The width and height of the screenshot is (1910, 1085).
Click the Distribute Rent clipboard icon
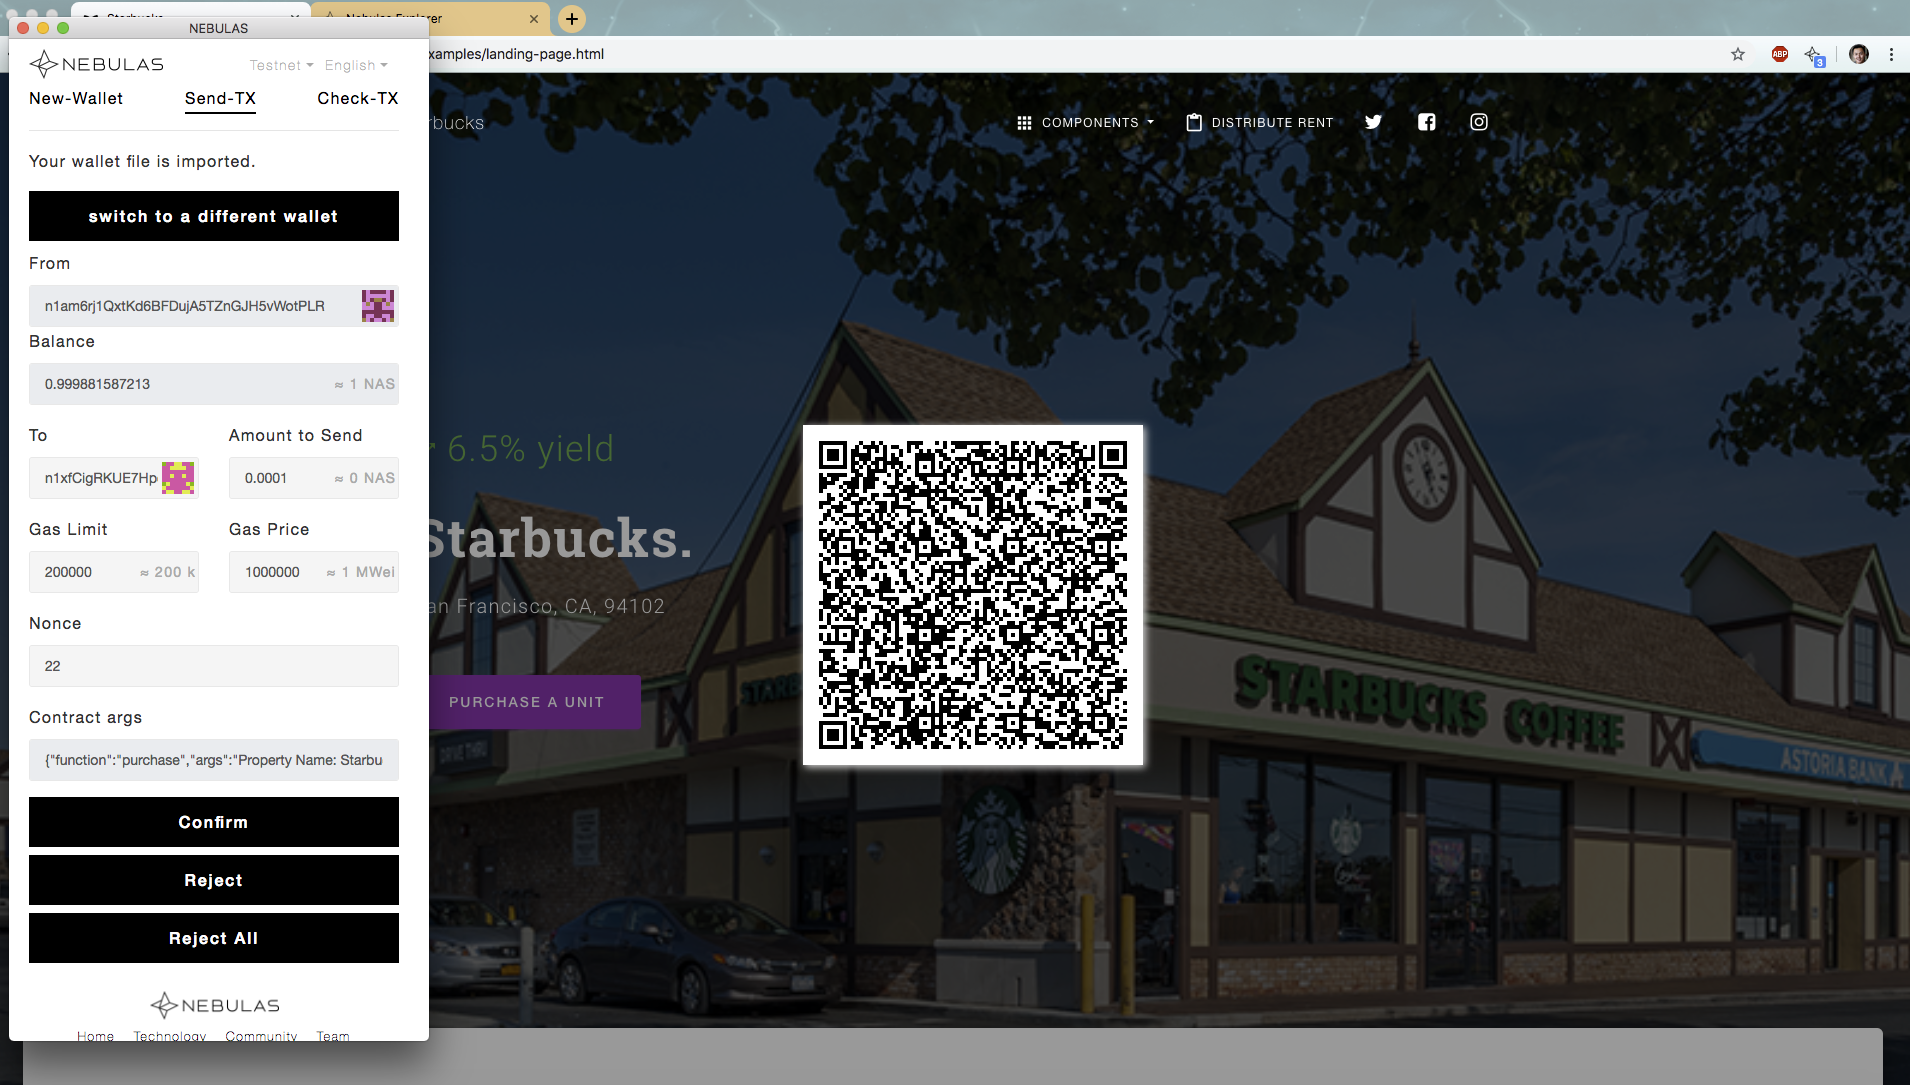coord(1194,122)
